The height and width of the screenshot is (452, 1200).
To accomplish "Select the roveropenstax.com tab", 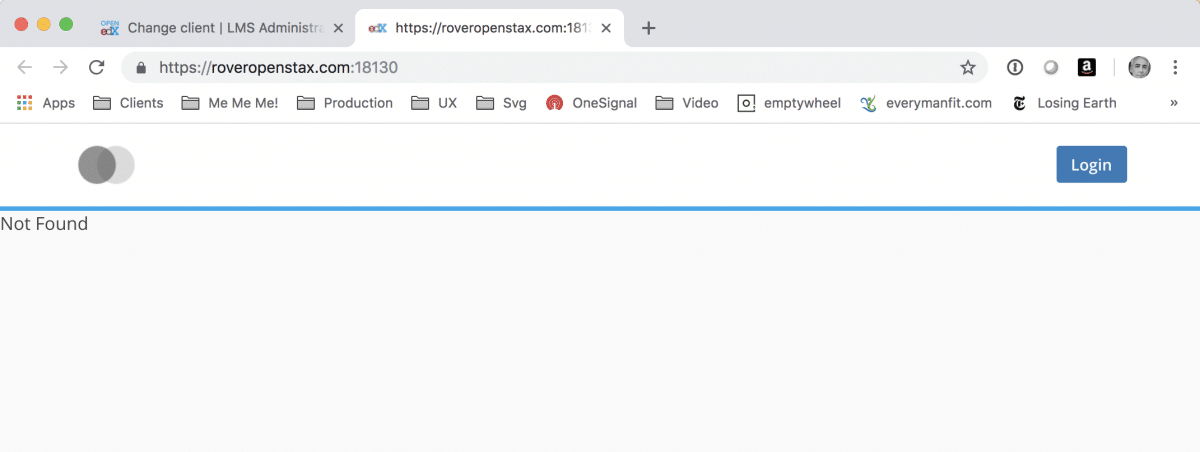I will tap(480, 28).
